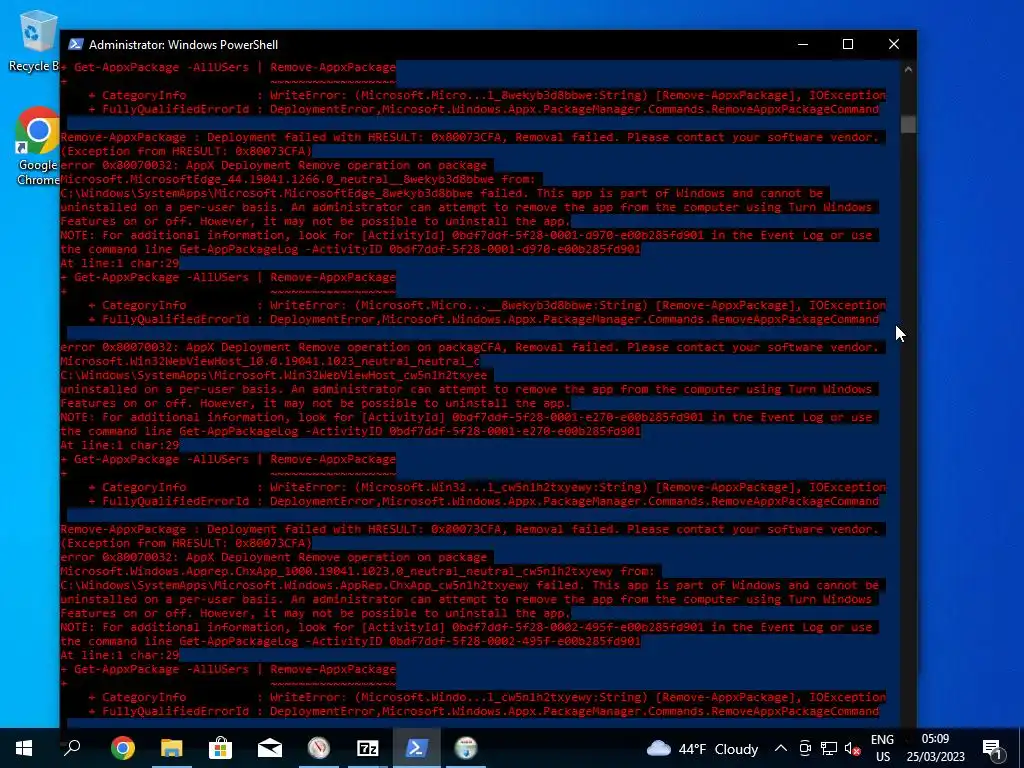The height and width of the screenshot is (768, 1024).
Task: Click the ActivityID line ending d970-e00b285fd901
Action: (350, 249)
